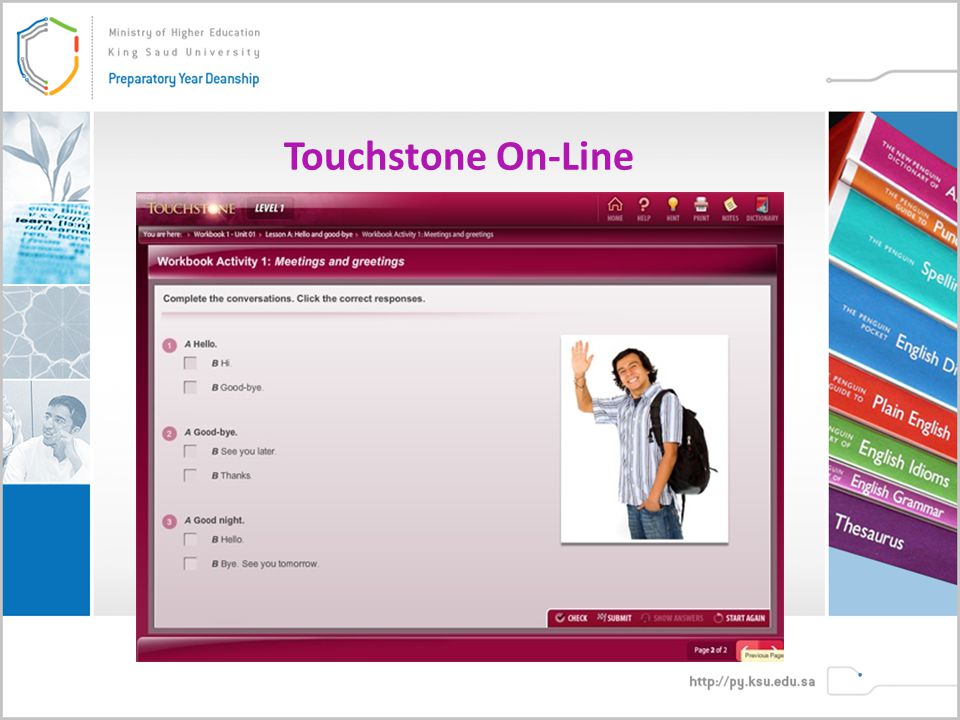Open 'Workbook 1 - Unit 01' breadcrumb
Viewport: 960px width, 720px height.
[x=225, y=234]
